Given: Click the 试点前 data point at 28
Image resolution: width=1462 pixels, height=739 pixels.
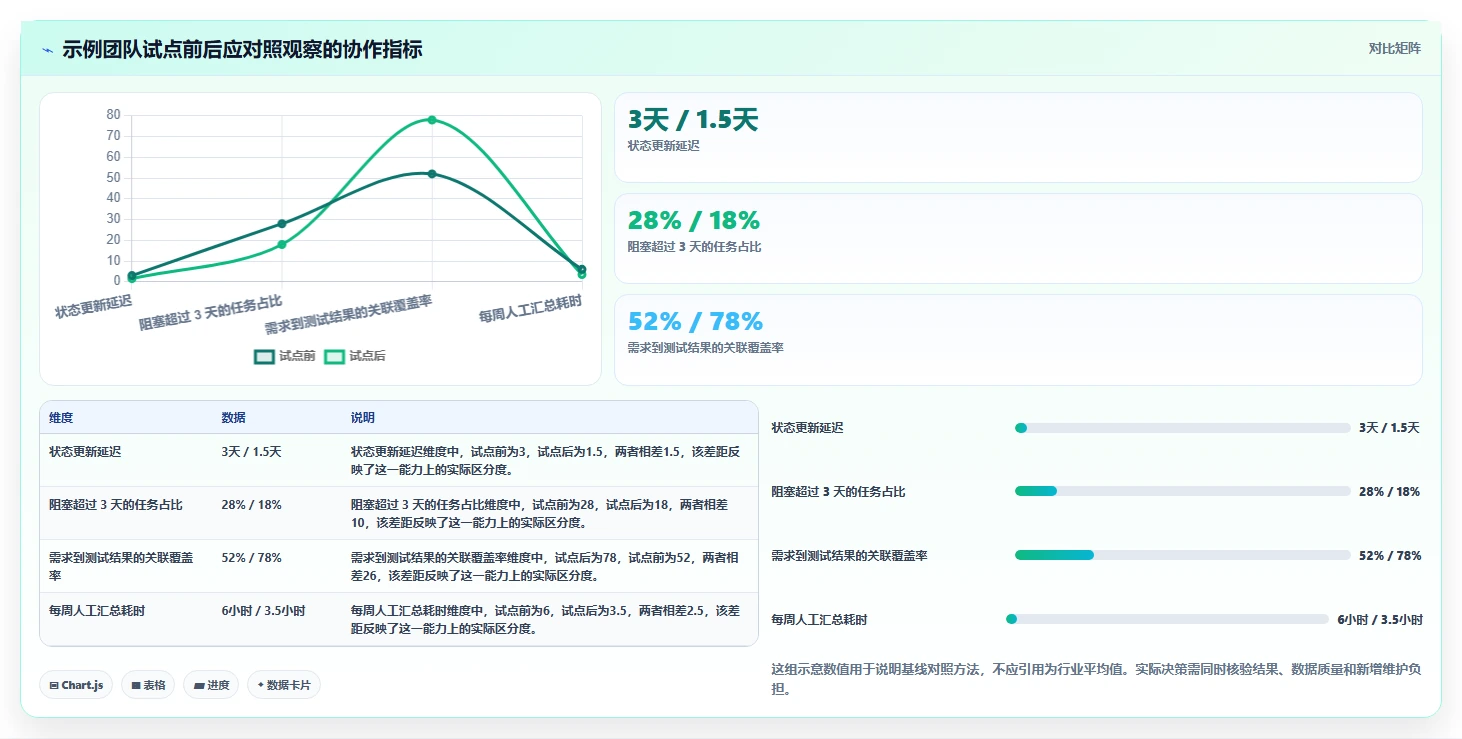Looking at the screenshot, I should pos(282,223).
